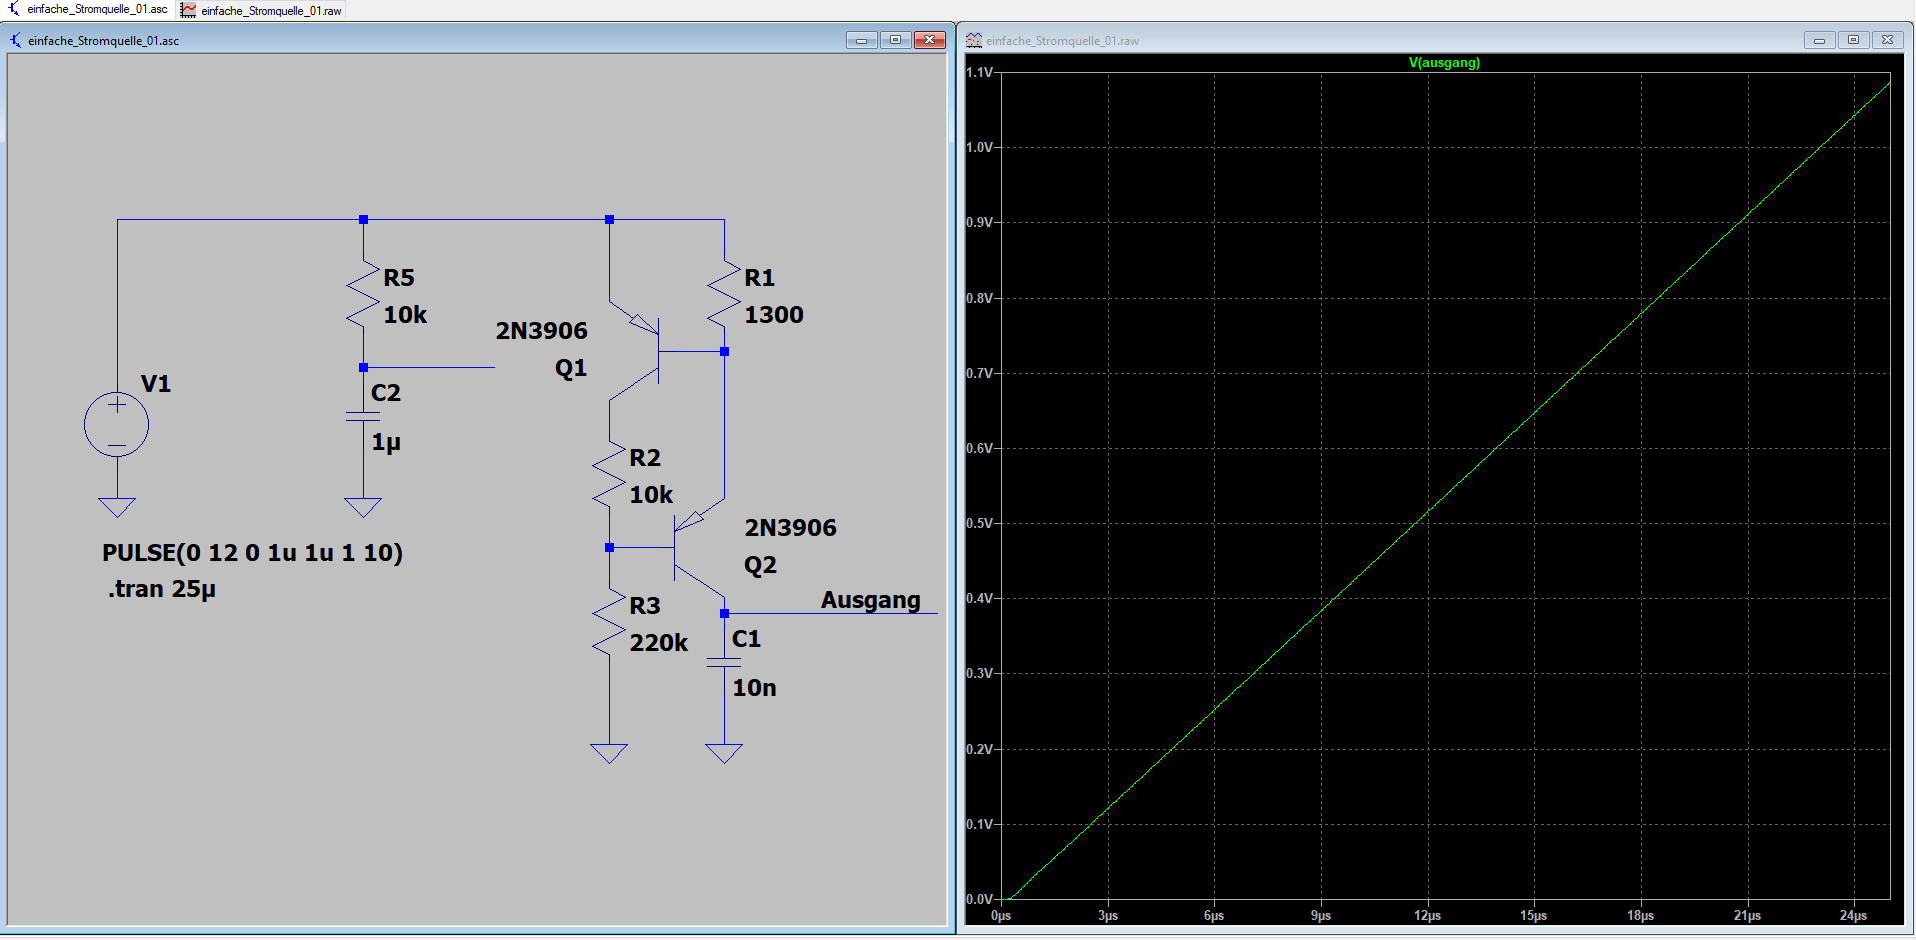
Task: Click the .tran 25µ directive
Action: pyautogui.click(x=162, y=589)
